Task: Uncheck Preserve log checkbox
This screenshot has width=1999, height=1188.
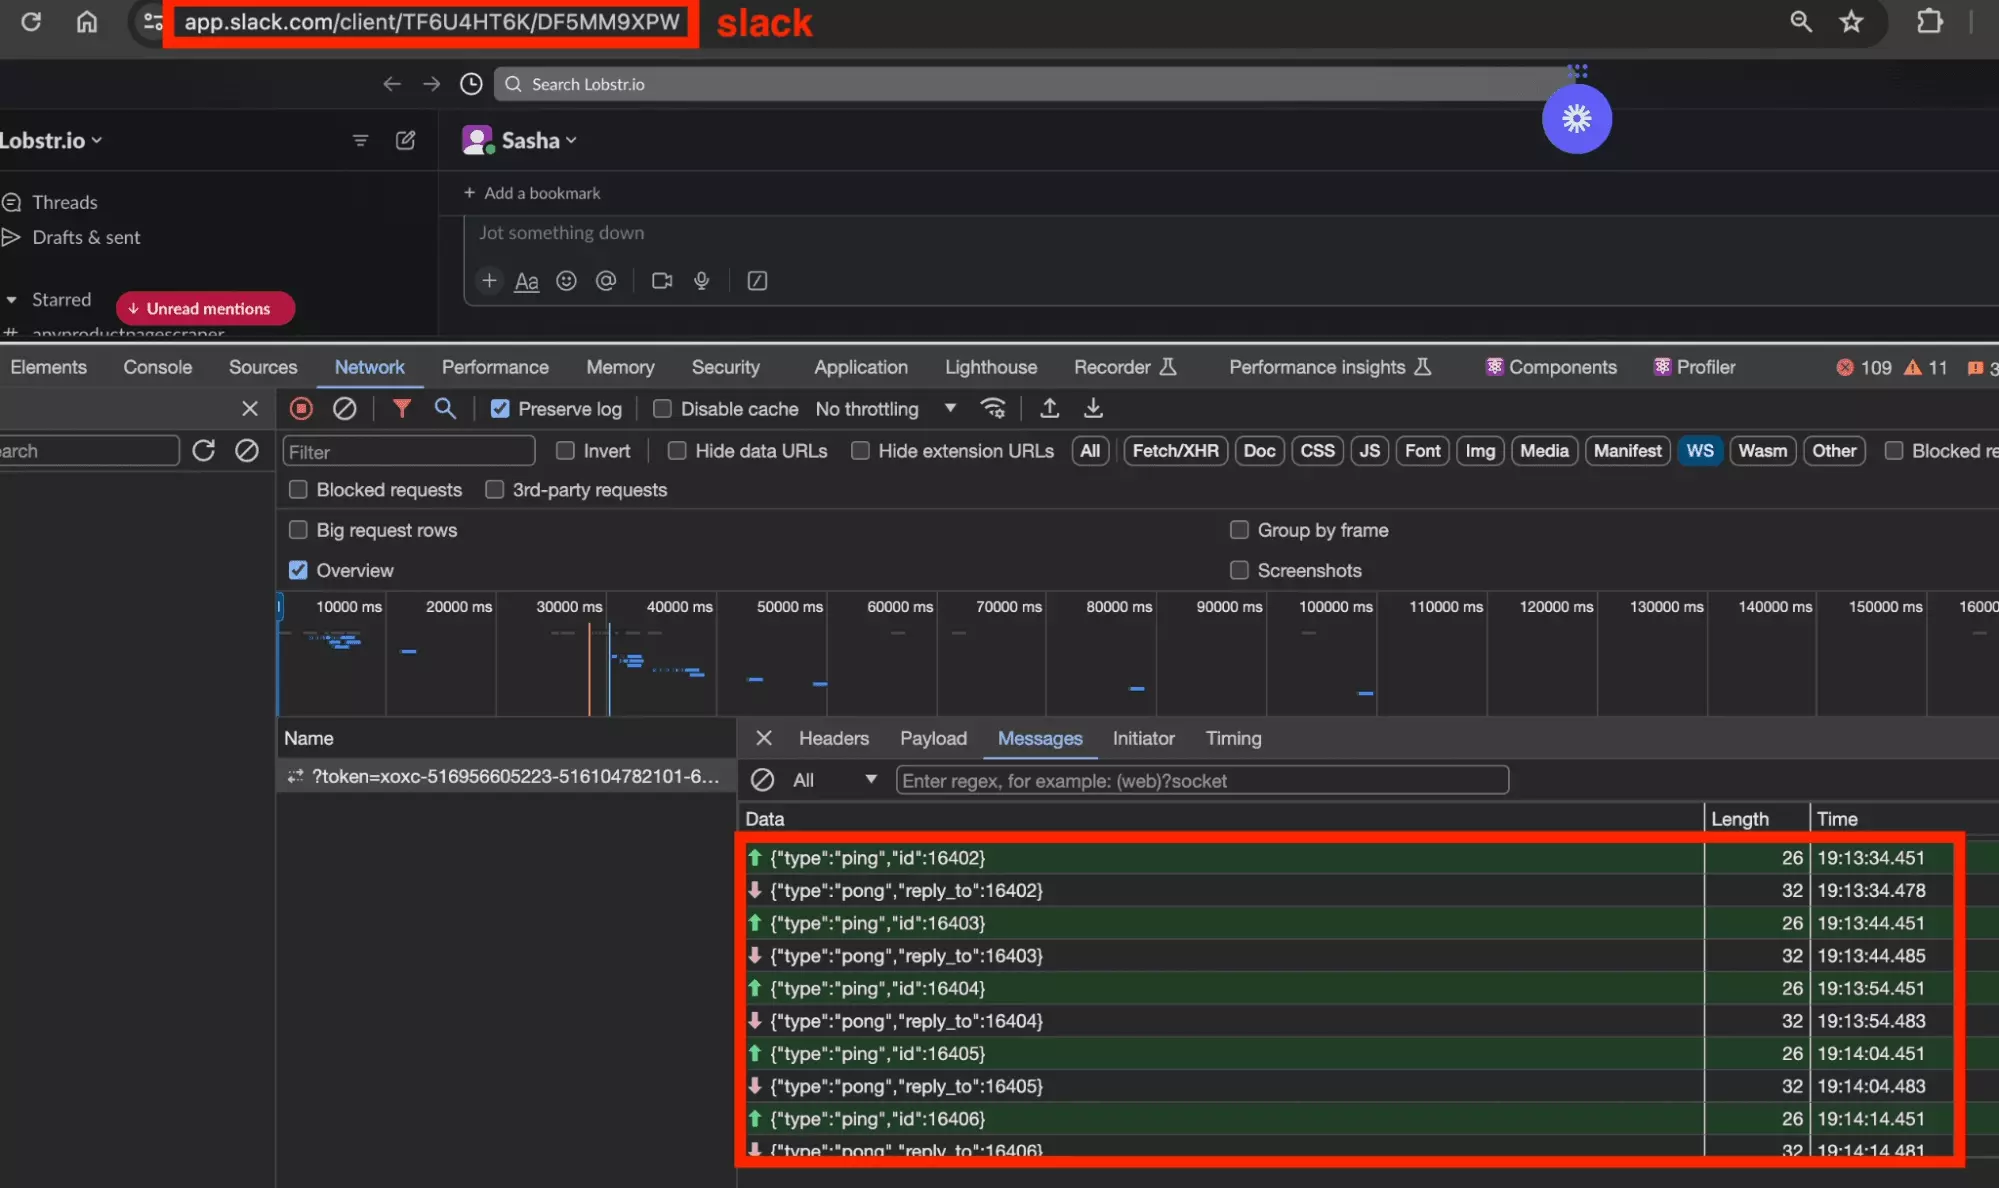Action: click(x=500, y=408)
